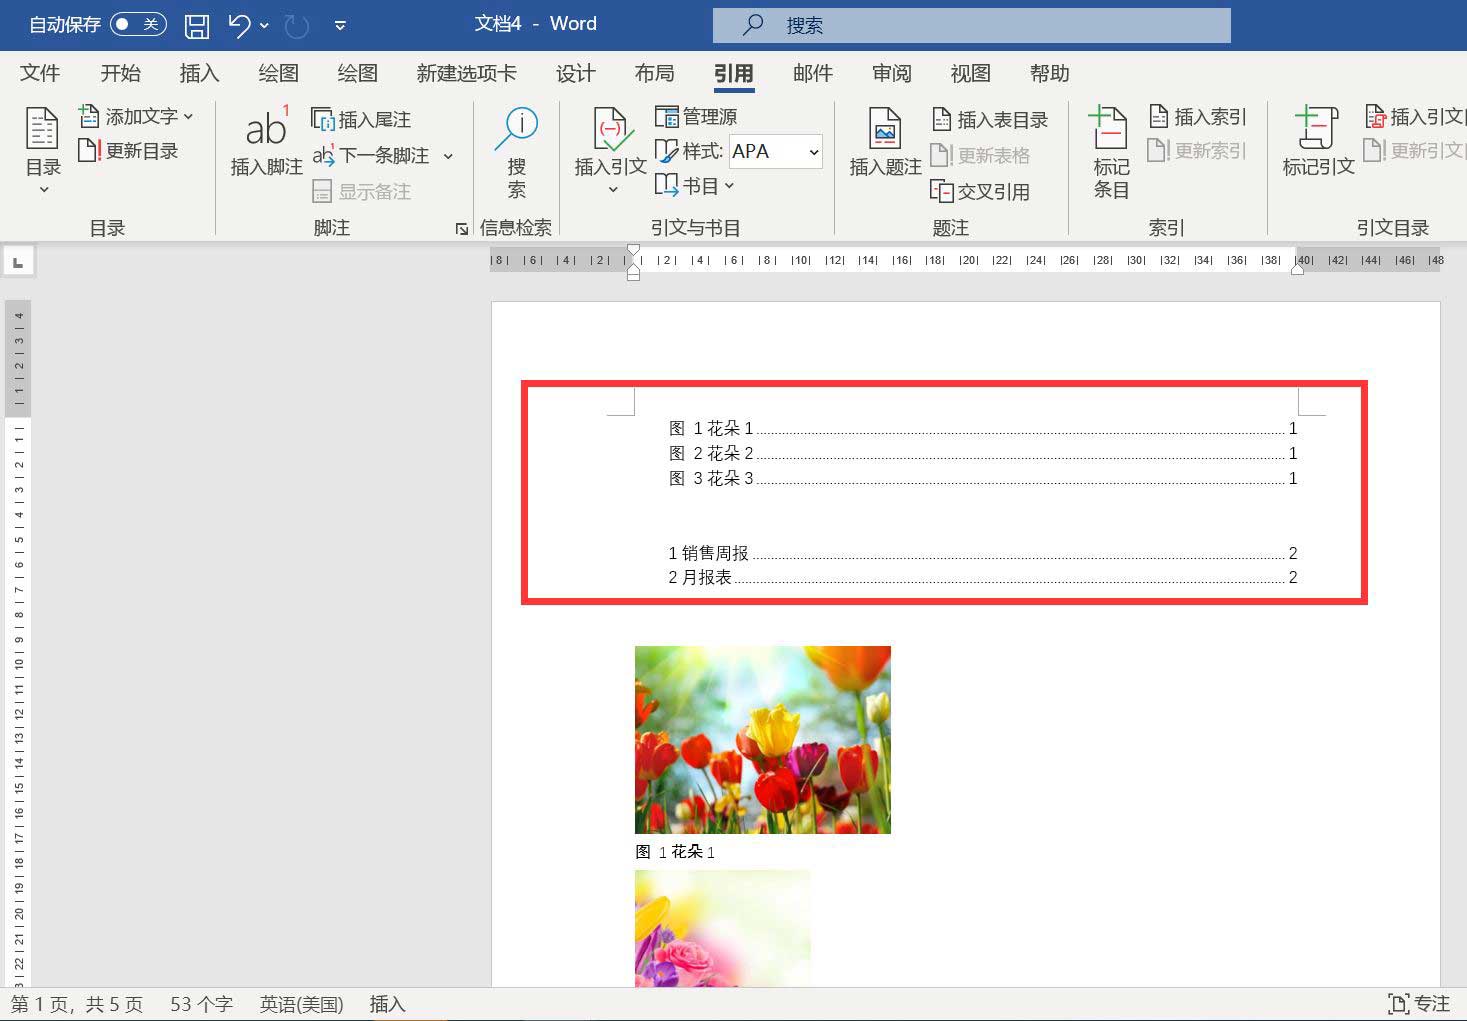
Task: Click the Undo arrow icon
Action: point(240,25)
